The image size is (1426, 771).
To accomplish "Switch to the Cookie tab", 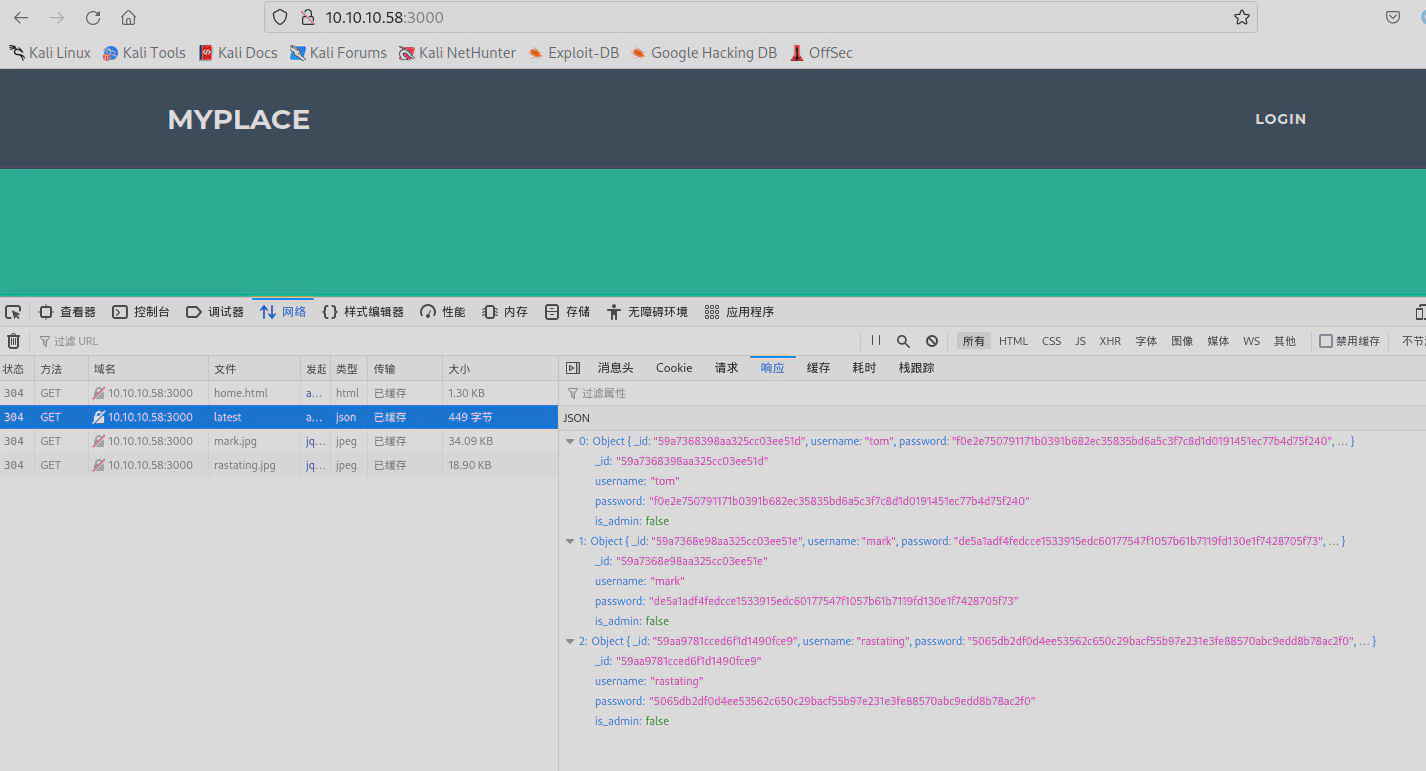I will 673,368.
